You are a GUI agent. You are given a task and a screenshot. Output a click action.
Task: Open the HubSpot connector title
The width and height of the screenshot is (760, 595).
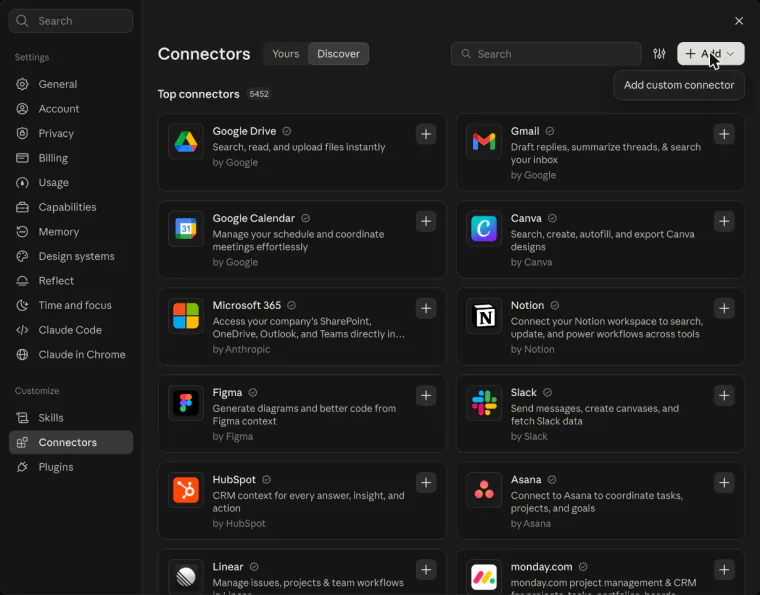pyautogui.click(x=234, y=480)
